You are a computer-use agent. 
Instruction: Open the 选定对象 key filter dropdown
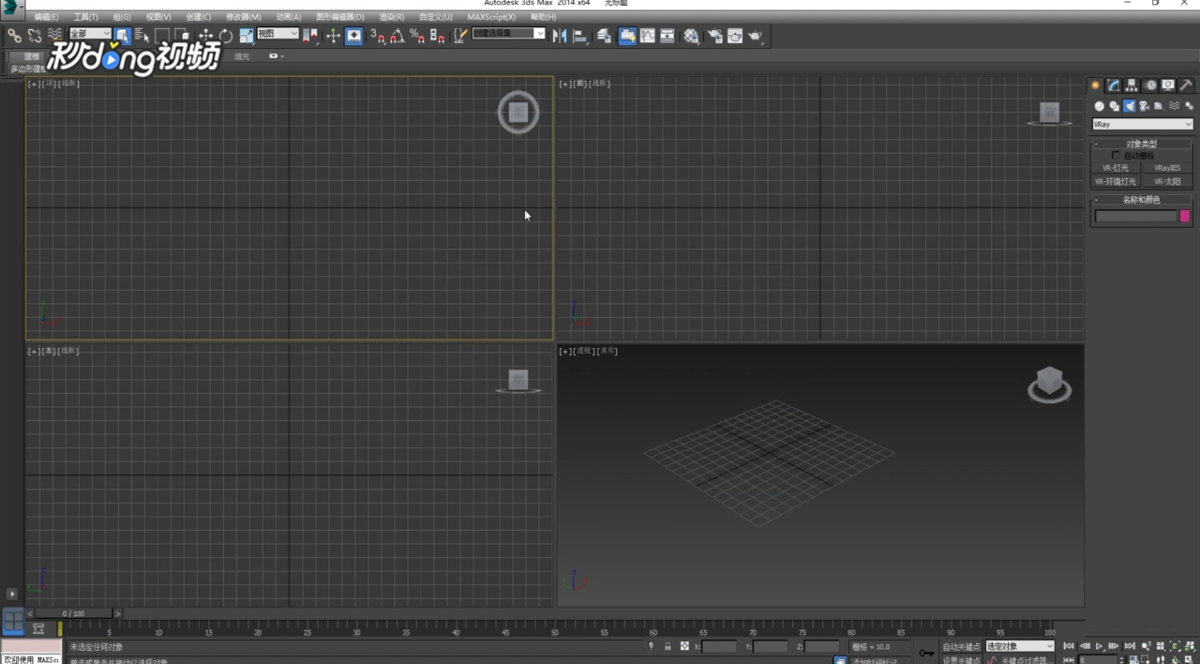click(x=1020, y=647)
